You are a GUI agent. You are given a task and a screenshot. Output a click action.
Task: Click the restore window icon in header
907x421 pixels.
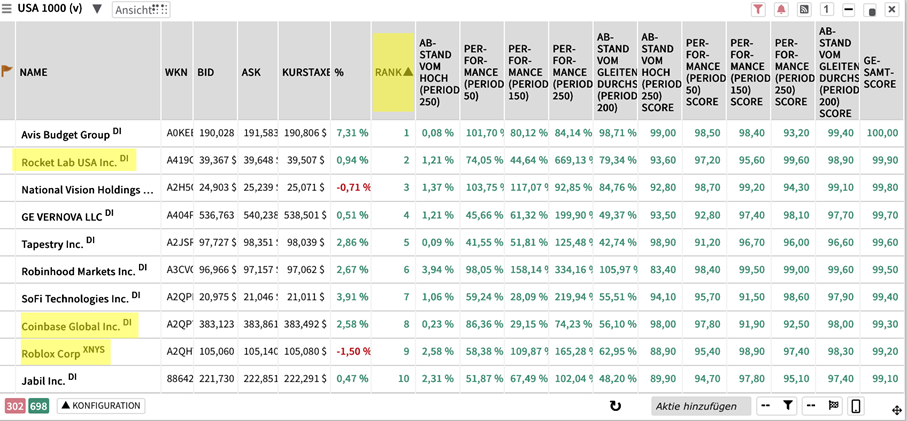point(872,10)
